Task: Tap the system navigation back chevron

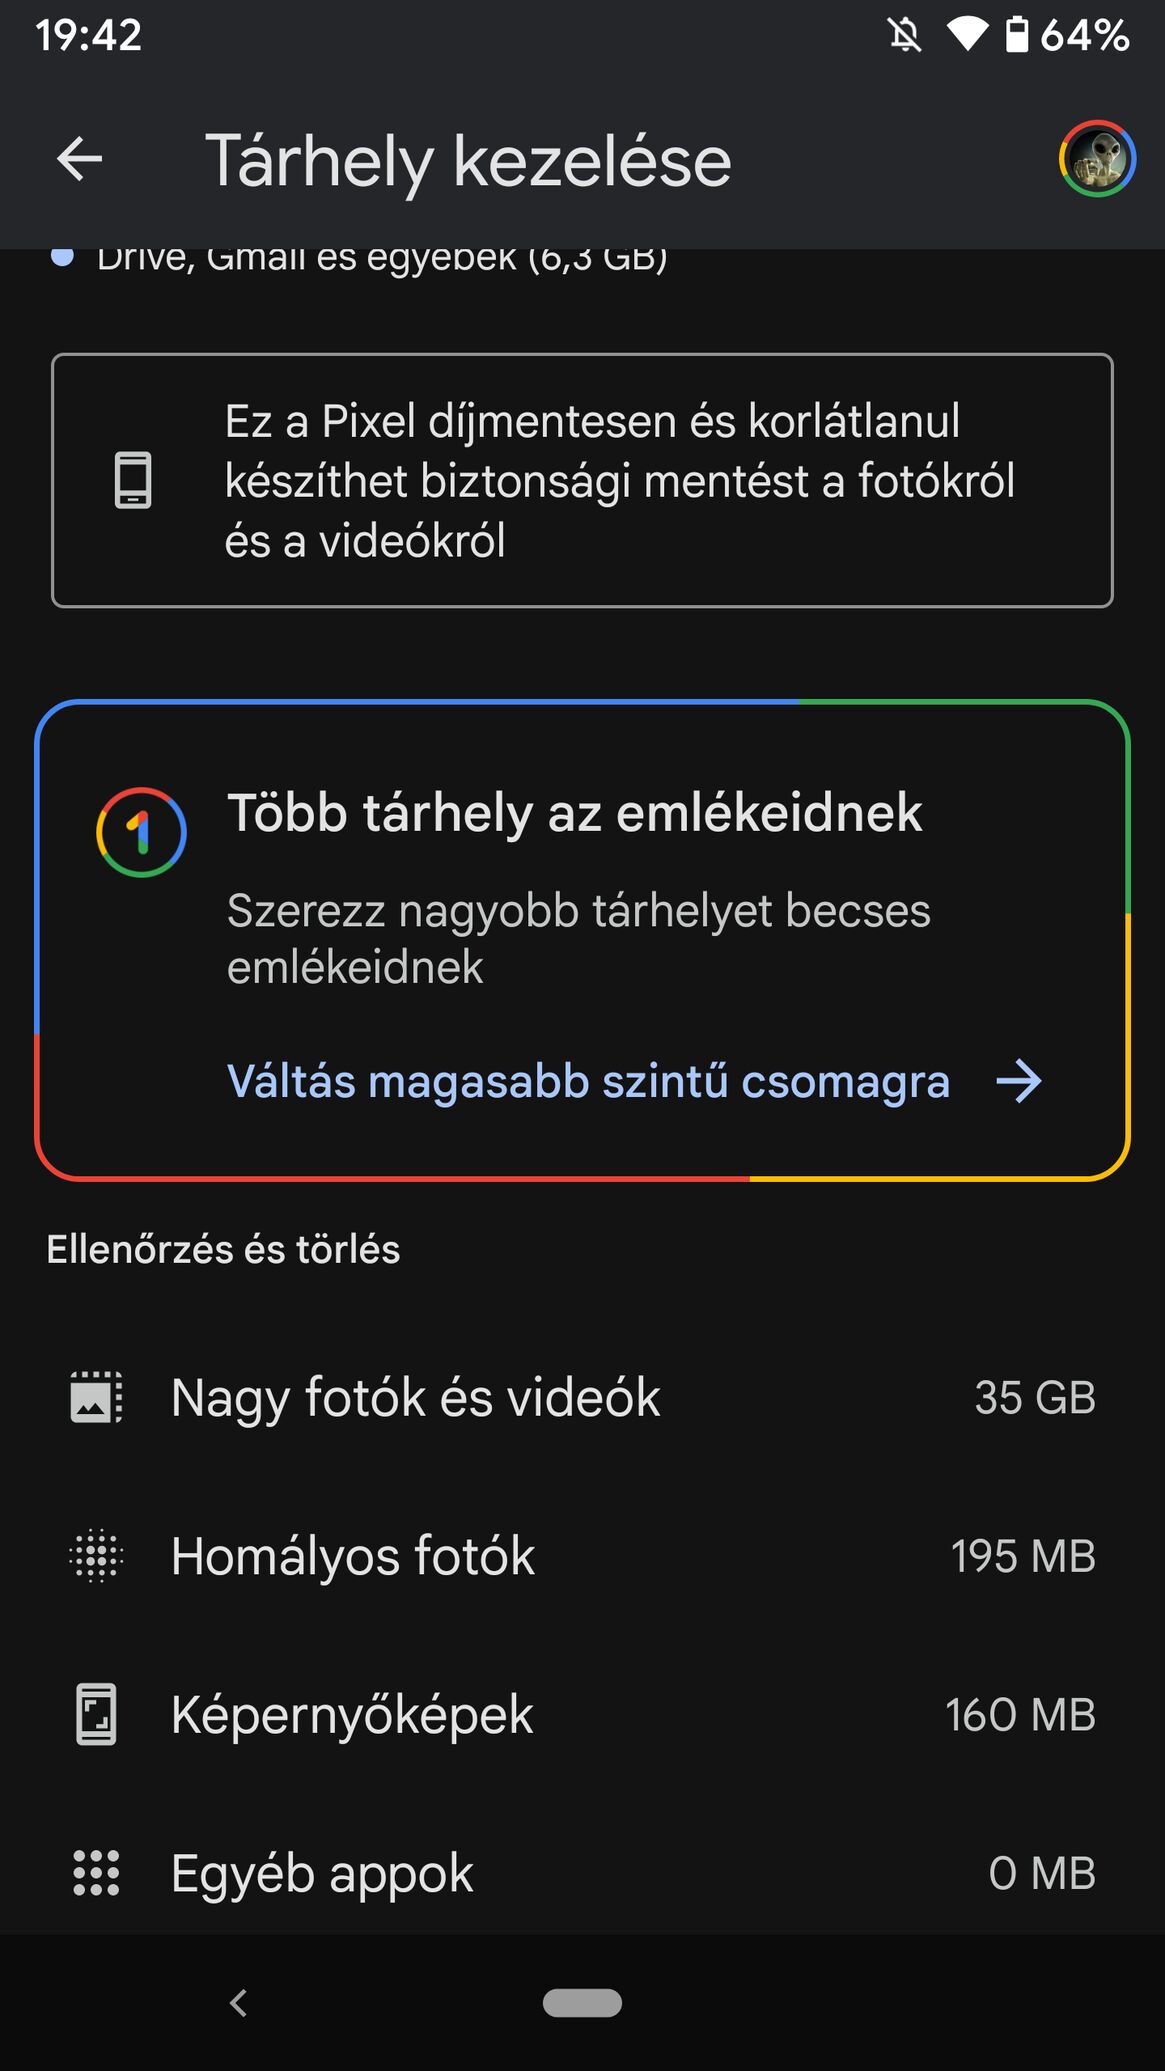Action: [x=238, y=2003]
